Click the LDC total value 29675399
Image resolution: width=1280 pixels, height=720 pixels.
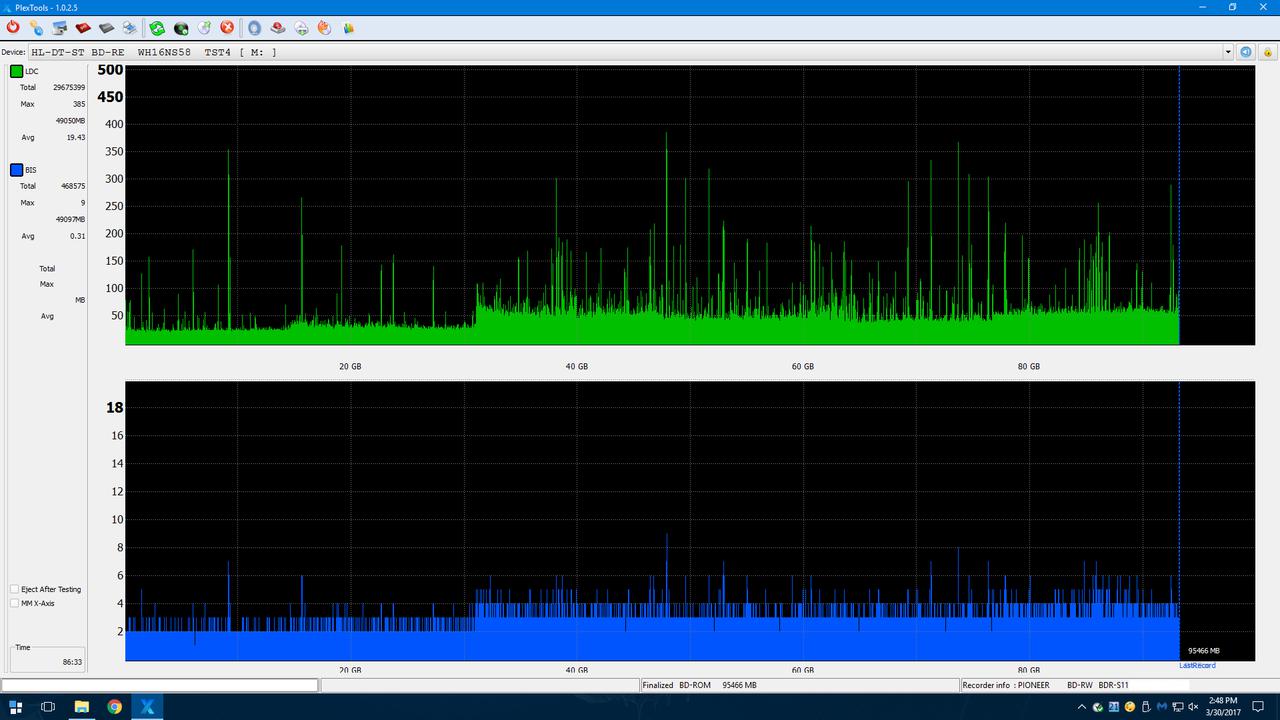[x=69, y=87]
